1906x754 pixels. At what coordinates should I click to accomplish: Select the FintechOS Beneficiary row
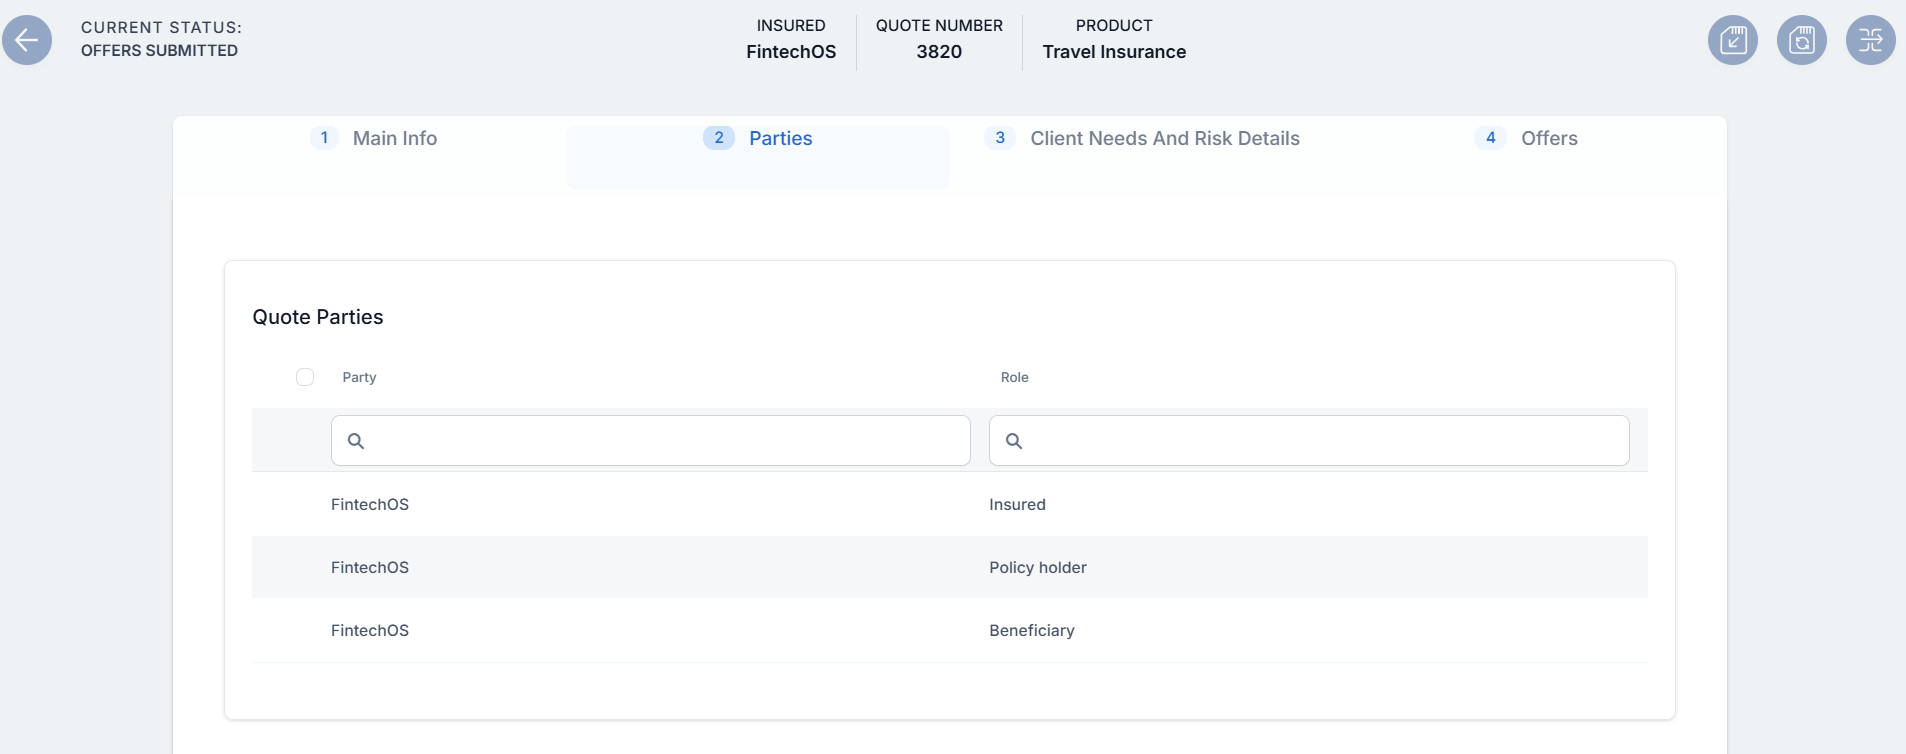point(370,631)
